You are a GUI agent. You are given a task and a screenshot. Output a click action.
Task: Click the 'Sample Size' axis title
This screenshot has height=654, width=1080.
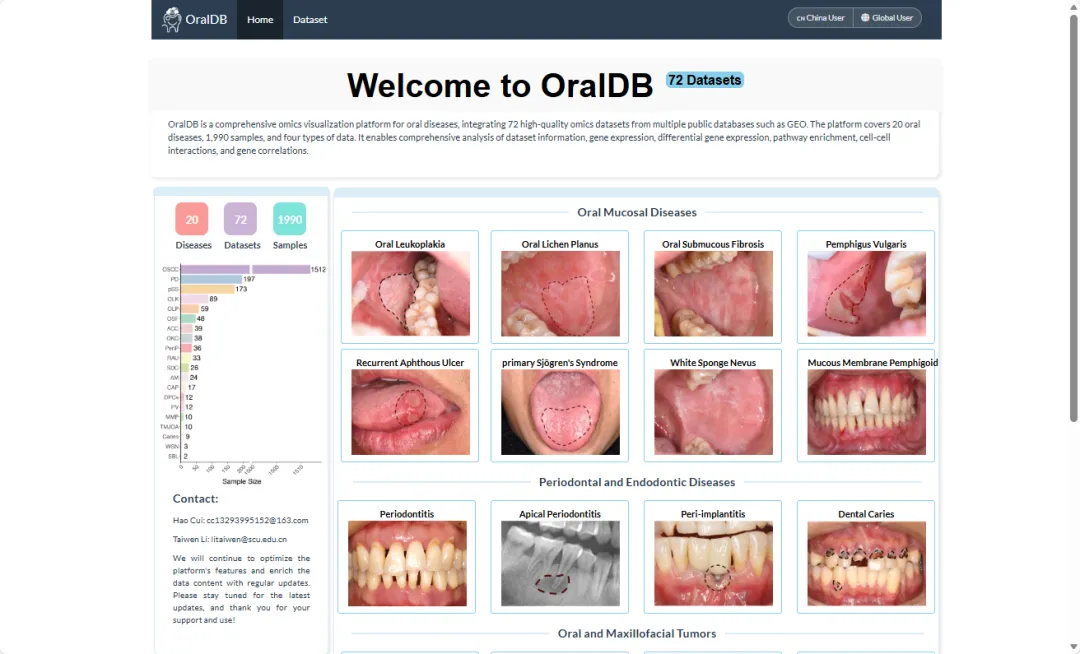[x=242, y=481]
